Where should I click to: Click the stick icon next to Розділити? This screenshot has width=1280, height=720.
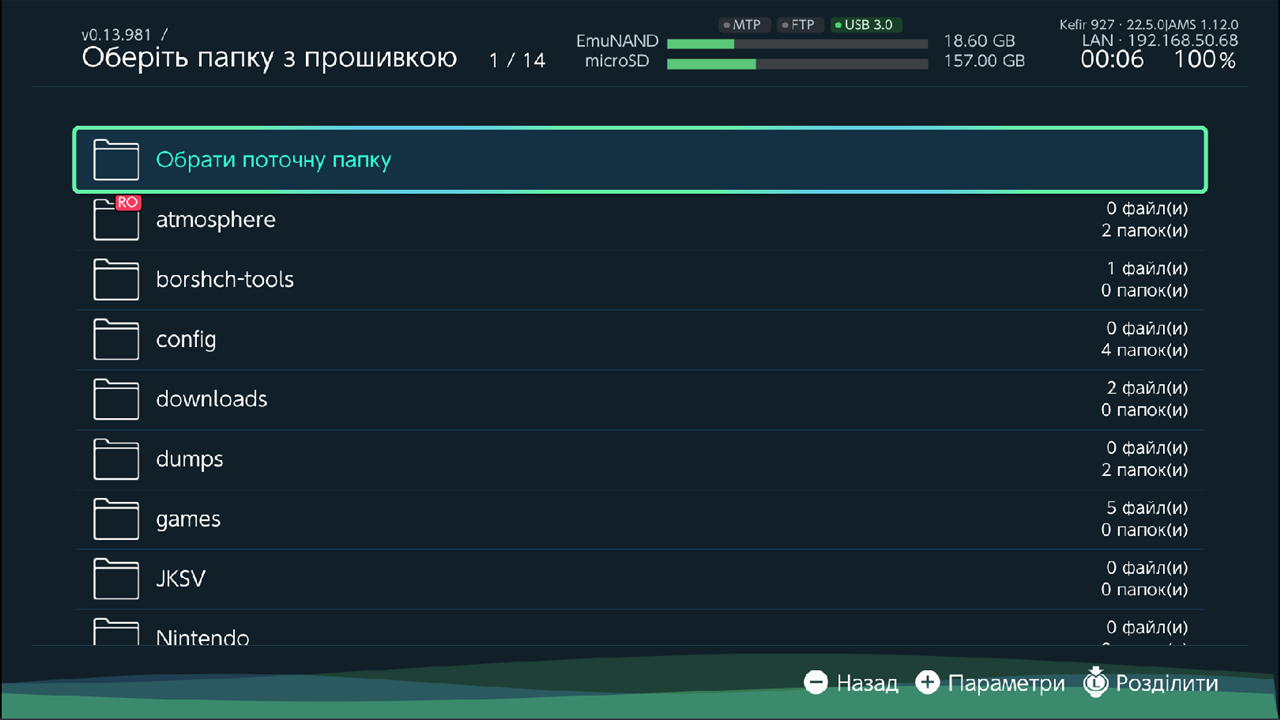(1096, 682)
